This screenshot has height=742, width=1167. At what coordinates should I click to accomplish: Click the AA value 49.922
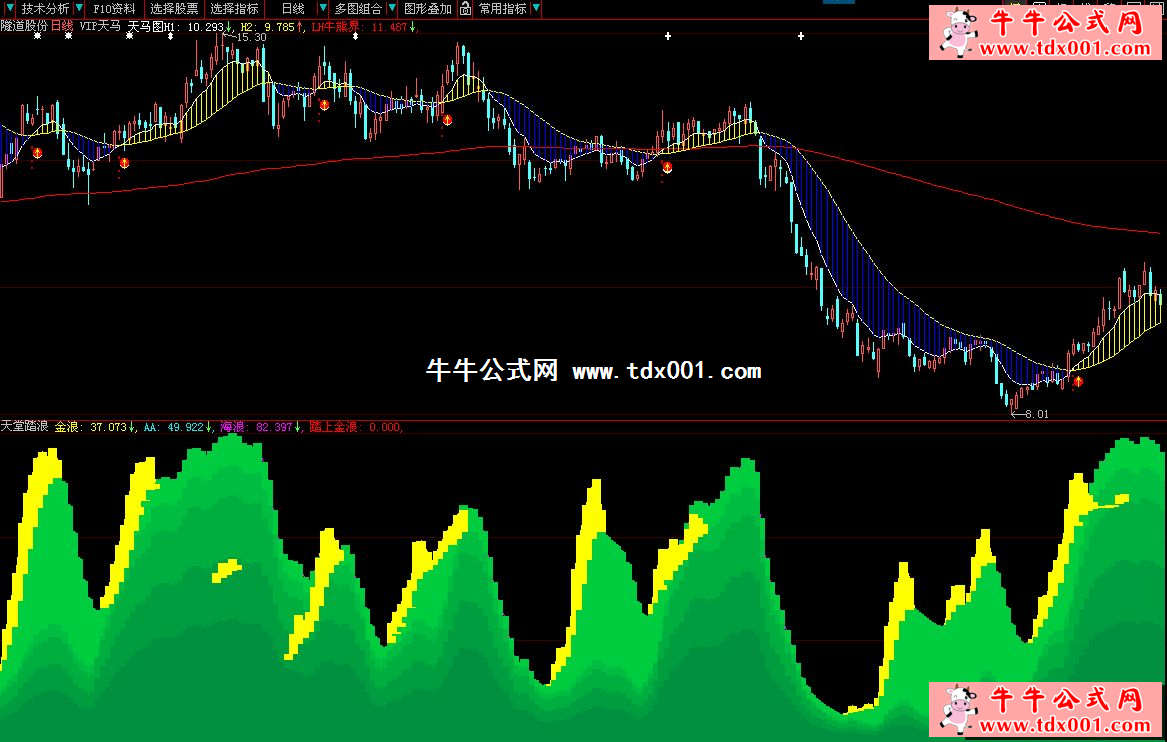pyautogui.click(x=185, y=427)
